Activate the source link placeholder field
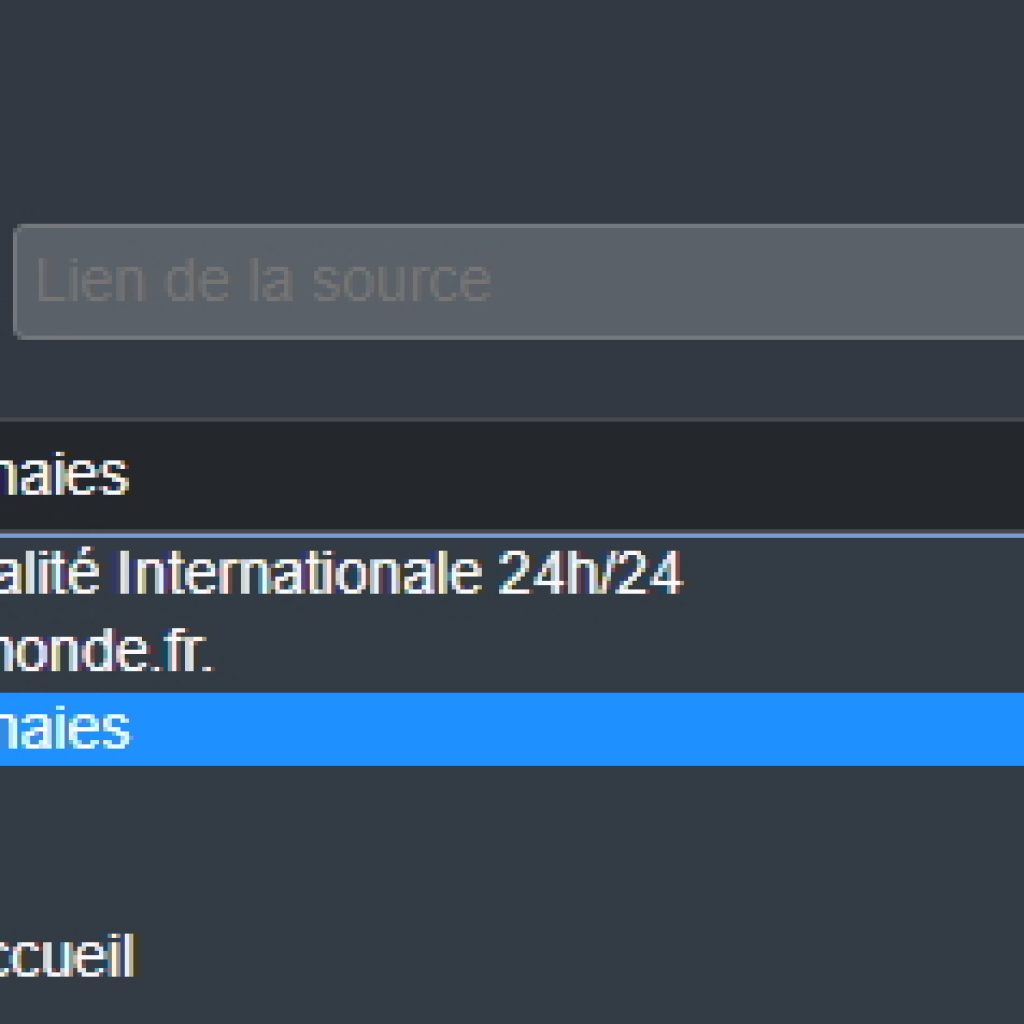Viewport: 1024px width, 1024px height. coord(519,281)
